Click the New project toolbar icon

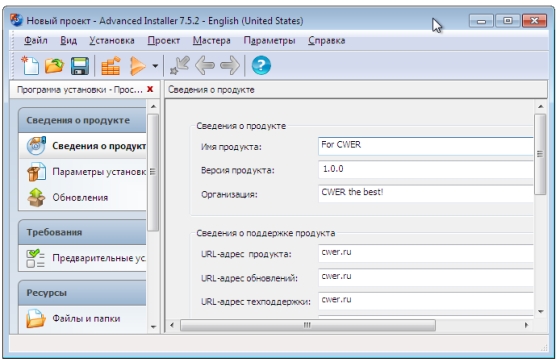coord(30,65)
